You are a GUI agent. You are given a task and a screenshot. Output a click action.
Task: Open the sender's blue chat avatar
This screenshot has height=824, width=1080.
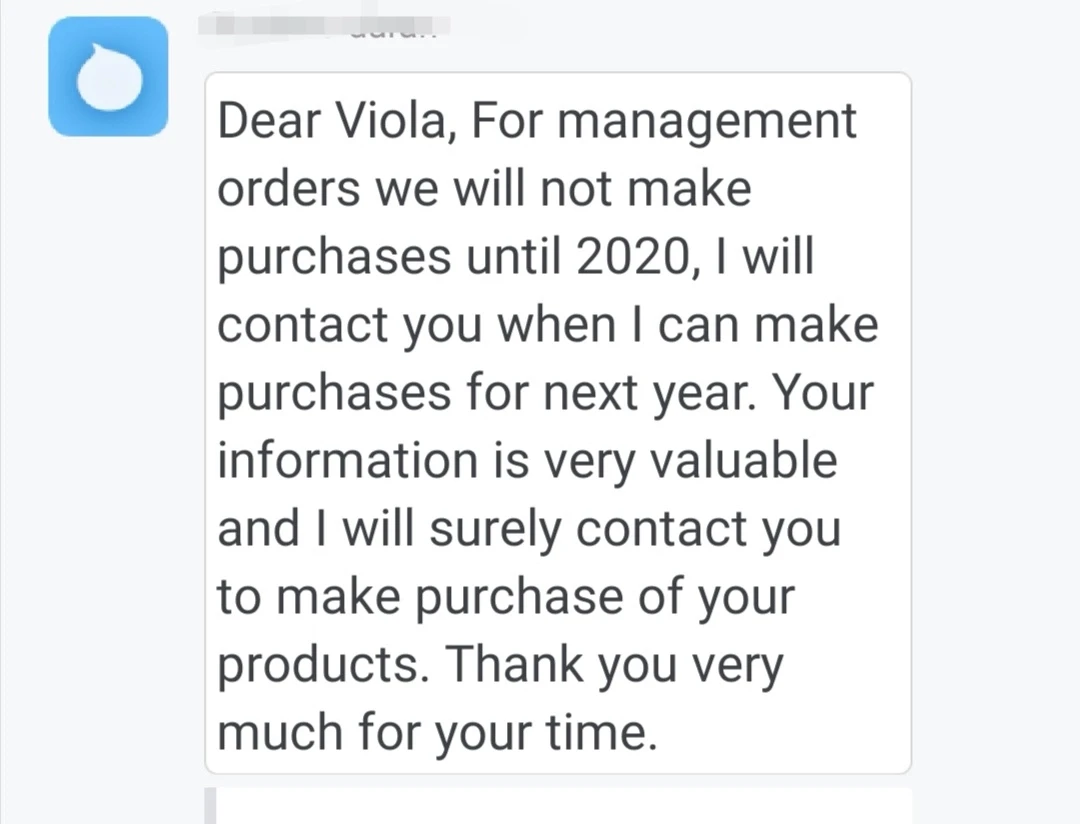pos(108,76)
